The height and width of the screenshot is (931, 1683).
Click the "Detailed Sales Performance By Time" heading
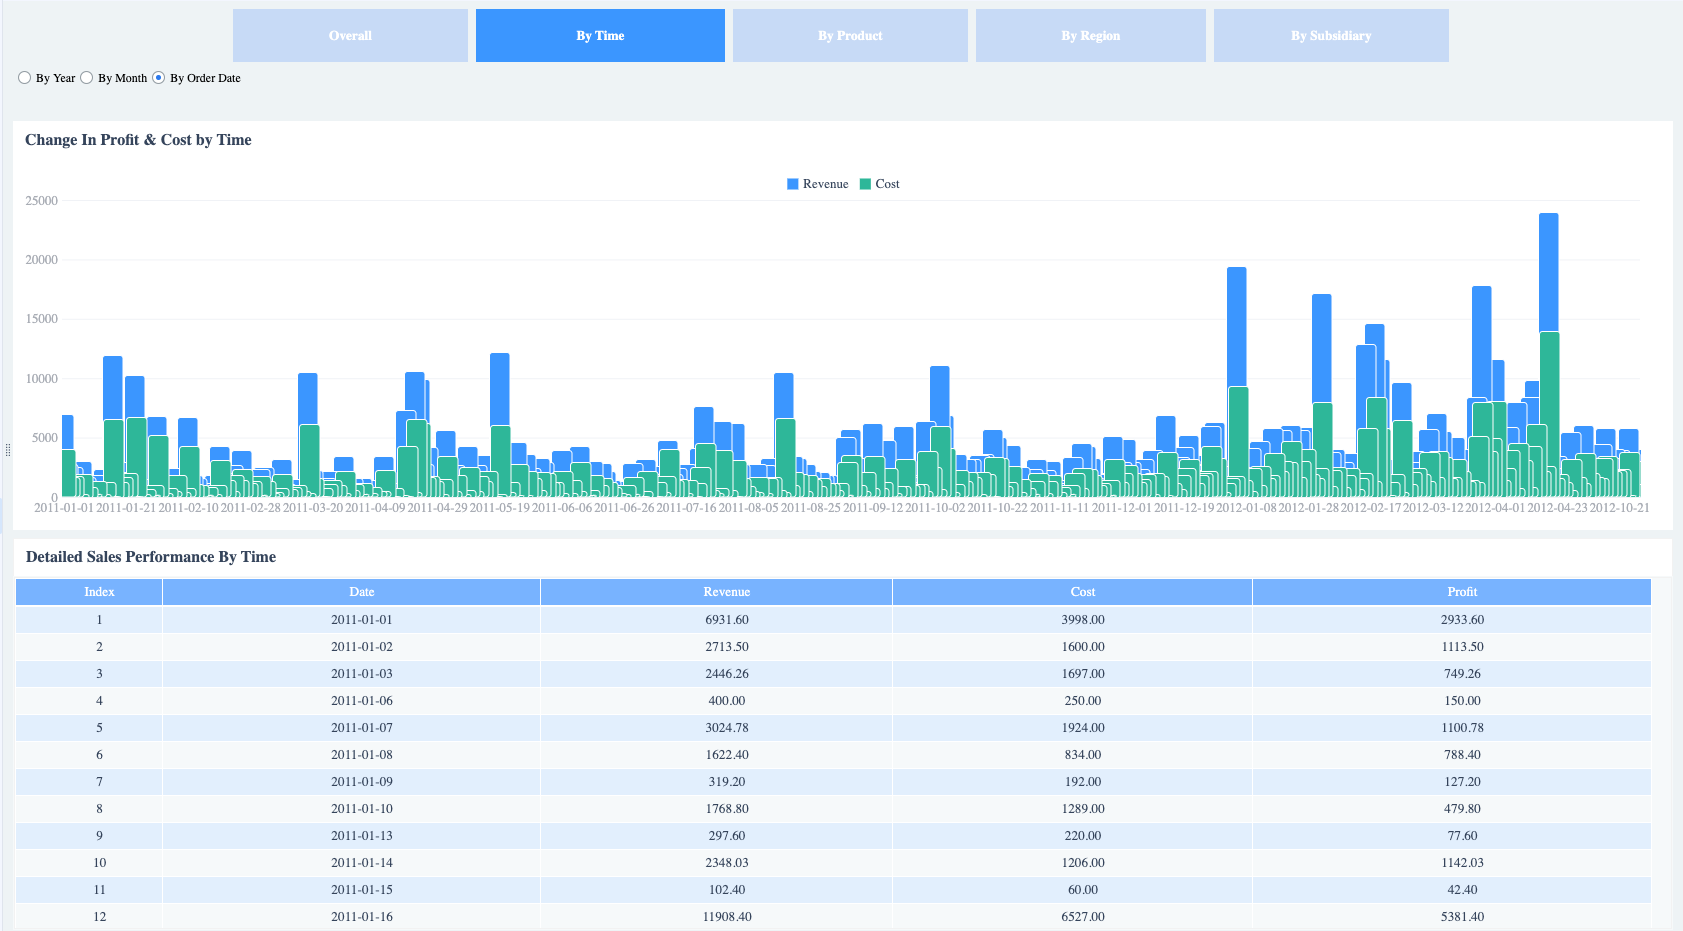coord(150,557)
